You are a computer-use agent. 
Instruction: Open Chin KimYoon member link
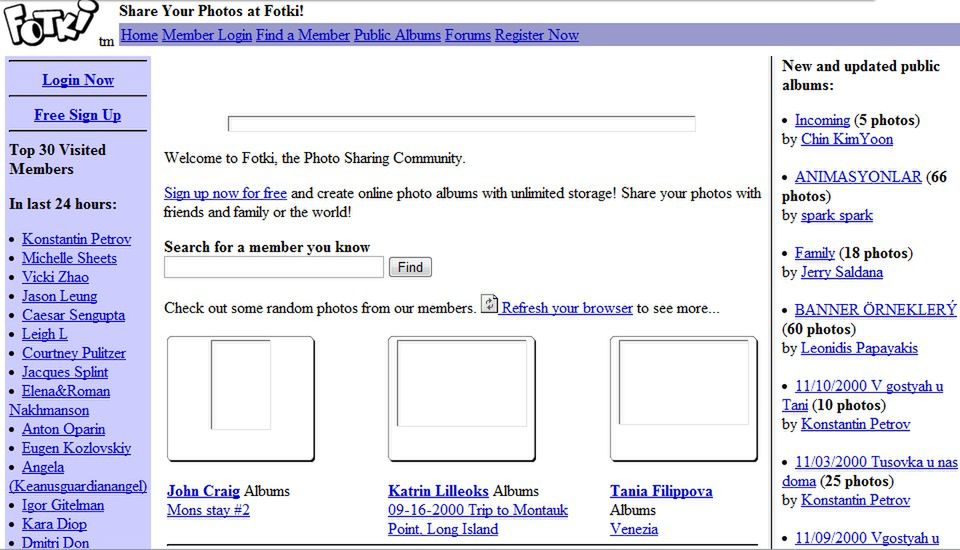click(847, 138)
